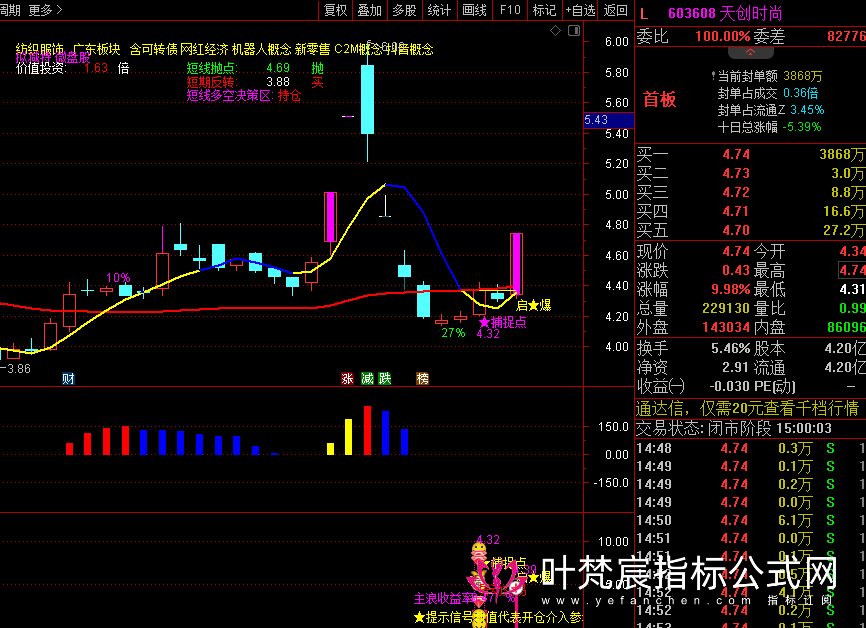Image resolution: width=866 pixels, height=628 pixels.
Task: Open the 多股 multi-stock view
Action: pyautogui.click(x=404, y=10)
